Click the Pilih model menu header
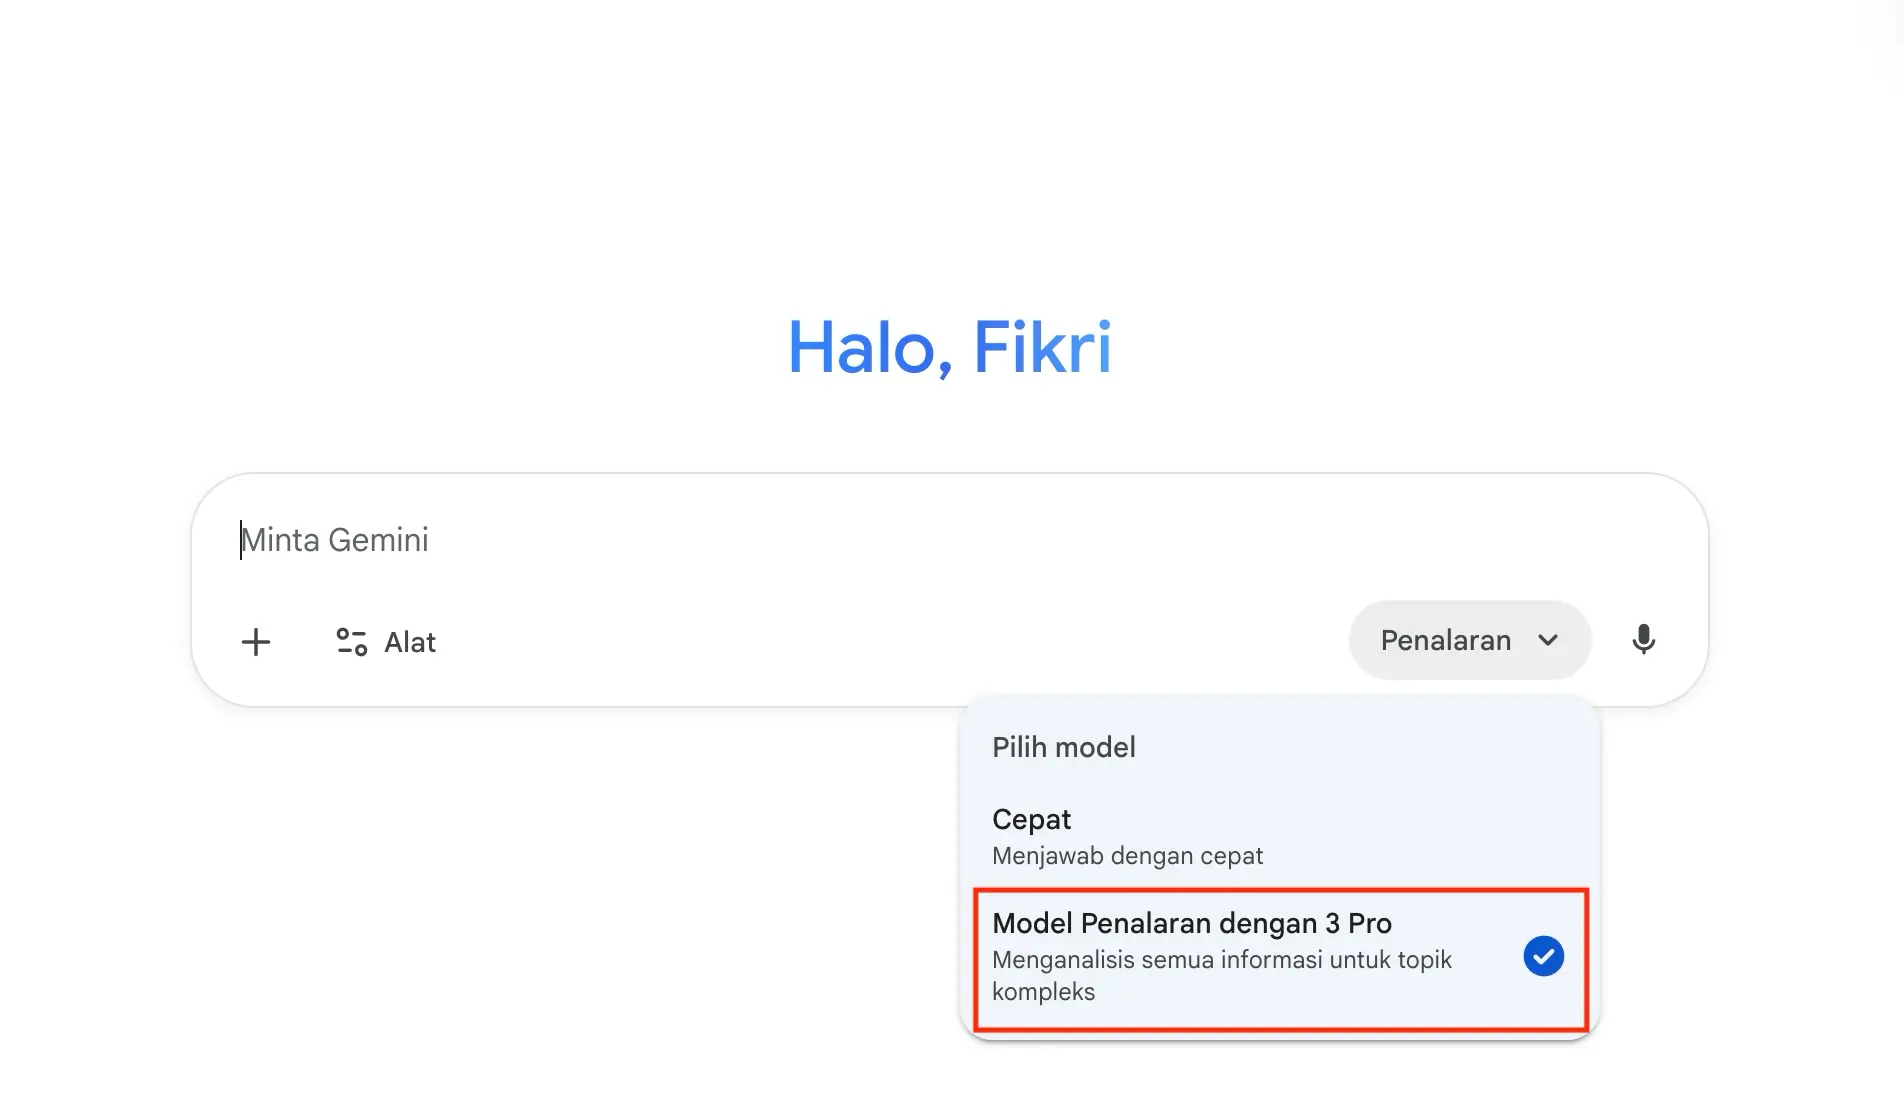The width and height of the screenshot is (1904, 1106). click(1063, 747)
